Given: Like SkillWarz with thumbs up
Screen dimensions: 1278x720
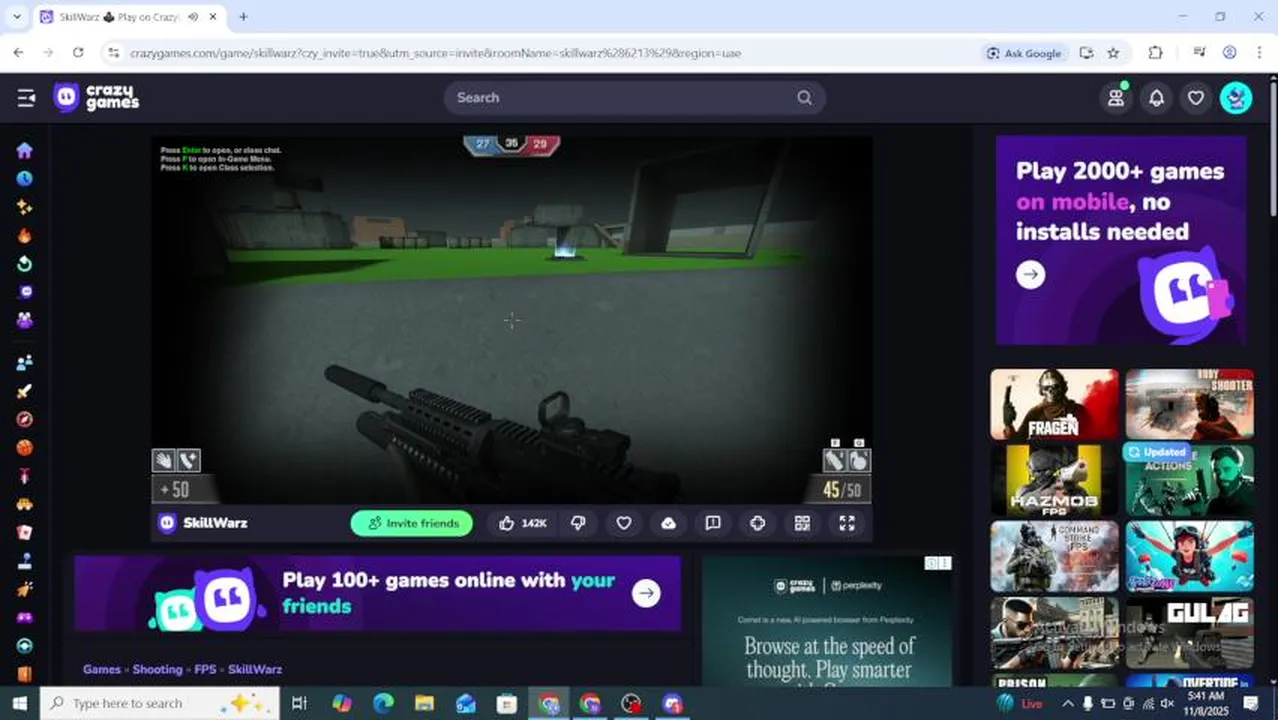Looking at the screenshot, I should pyautogui.click(x=524, y=523).
